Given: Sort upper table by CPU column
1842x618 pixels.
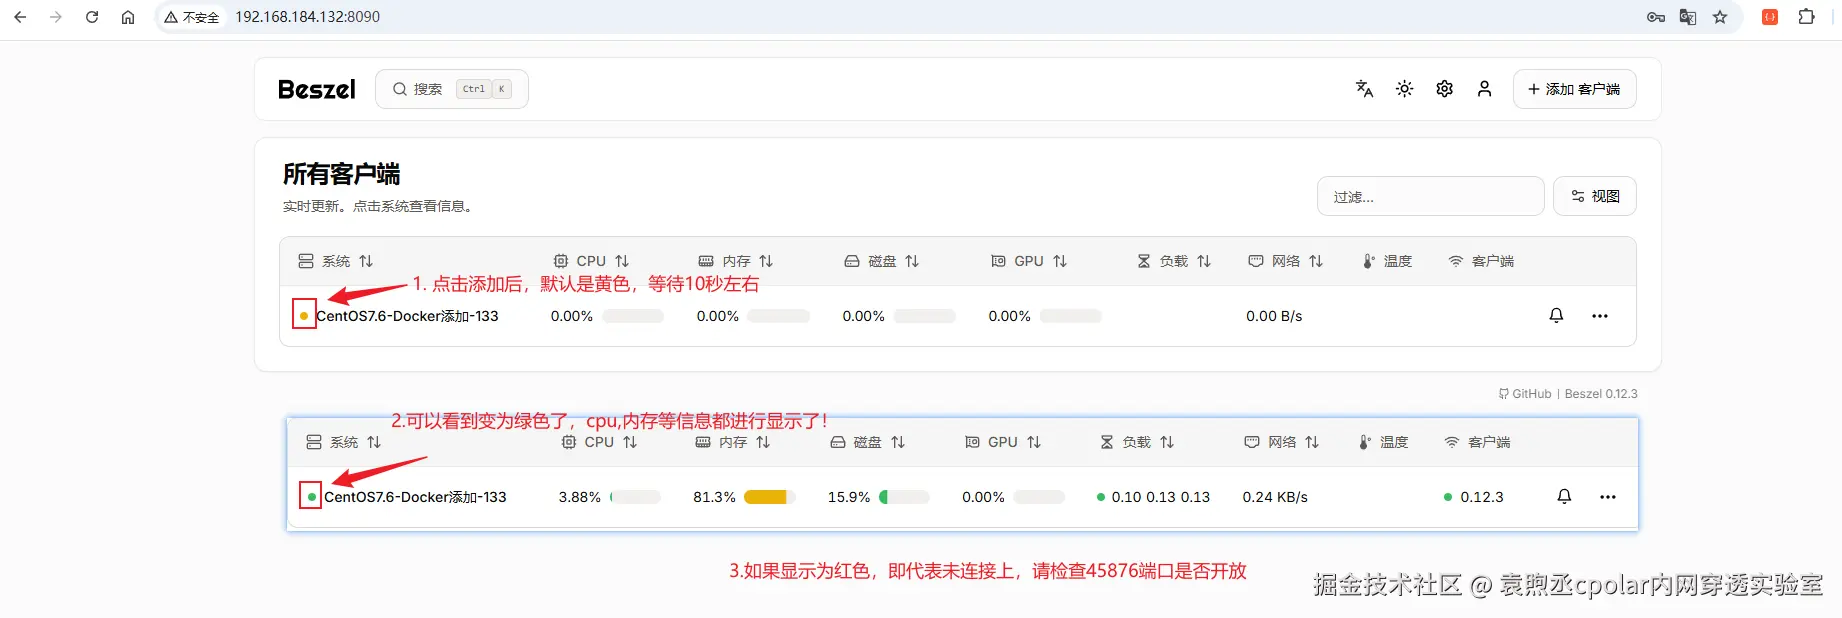Looking at the screenshot, I should click(x=592, y=261).
